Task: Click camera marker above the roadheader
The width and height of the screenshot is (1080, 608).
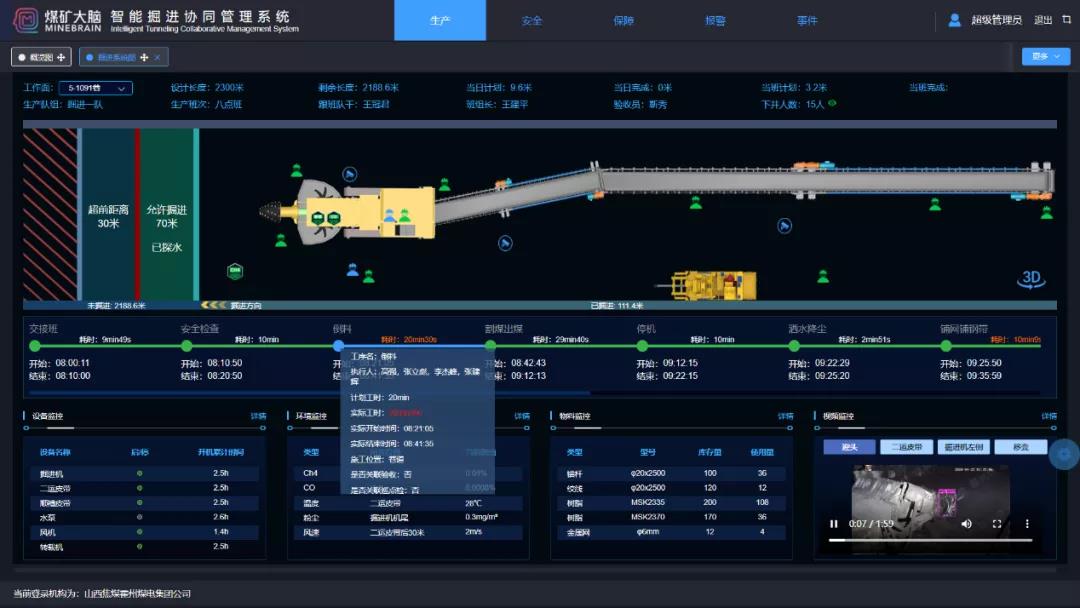Action: [x=350, y=174]
